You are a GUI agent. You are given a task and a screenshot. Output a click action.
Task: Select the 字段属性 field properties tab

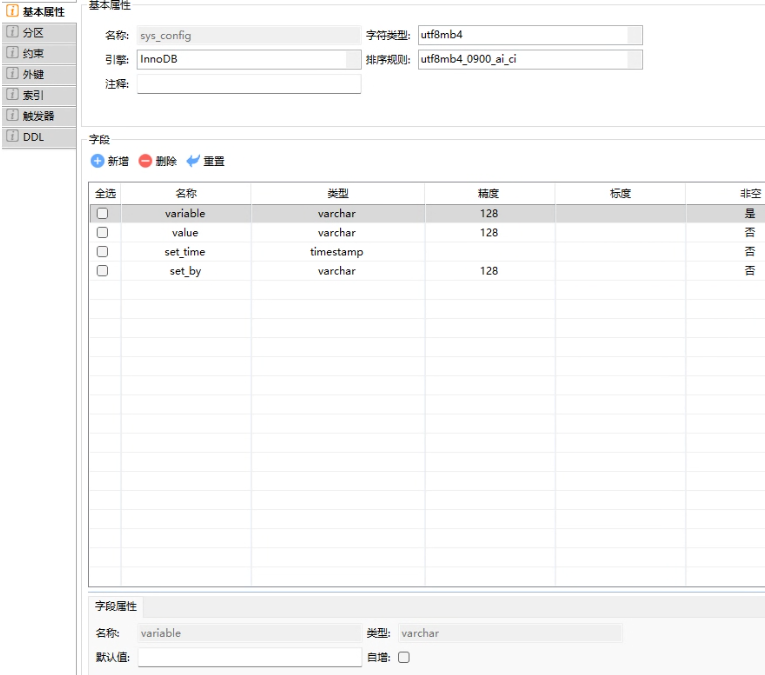coord(118,607)
